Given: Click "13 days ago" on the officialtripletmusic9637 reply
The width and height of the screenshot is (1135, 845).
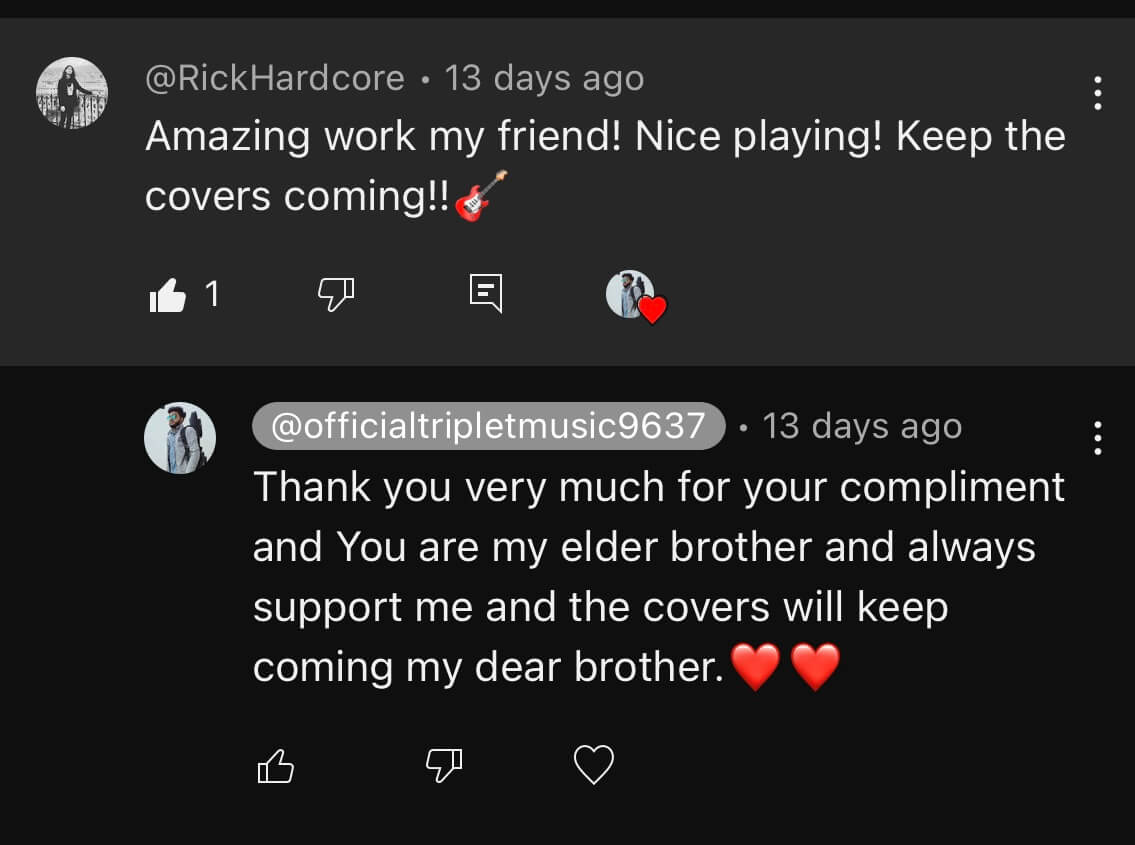Looking at the screenshot, I should [x=862, y=427].
